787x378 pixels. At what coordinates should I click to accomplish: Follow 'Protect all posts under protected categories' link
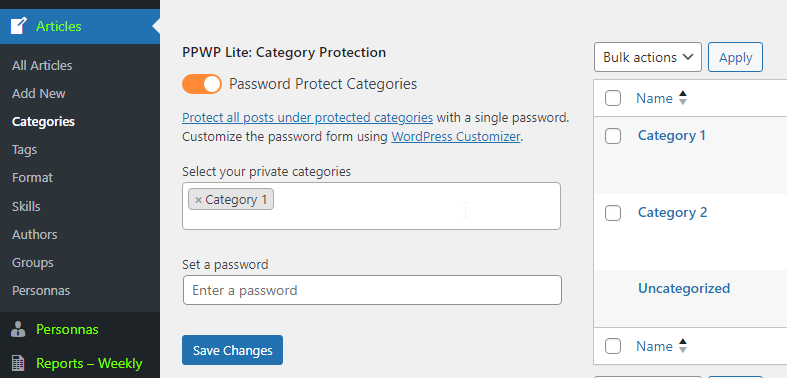(308, 117)
